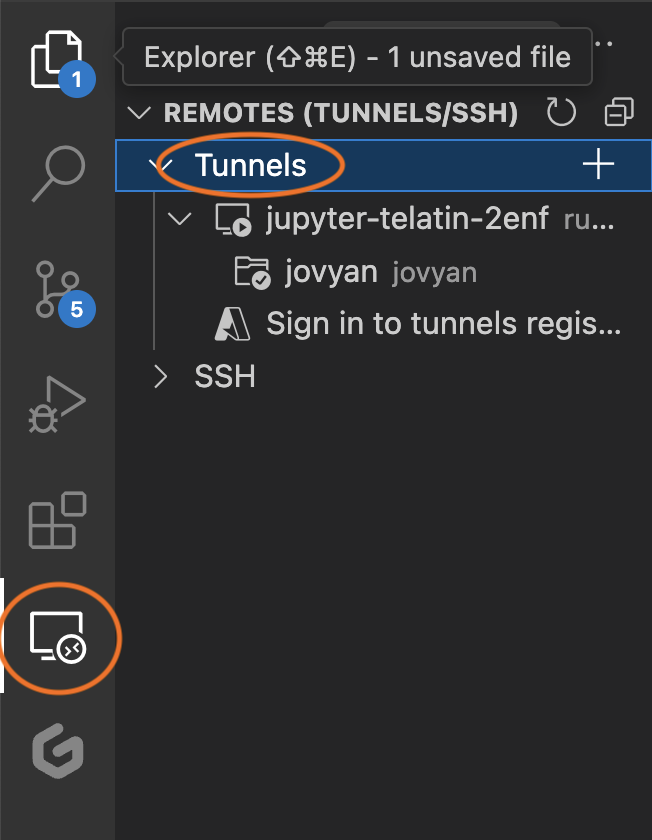
Task: Open the Search view
Action: 57,173
